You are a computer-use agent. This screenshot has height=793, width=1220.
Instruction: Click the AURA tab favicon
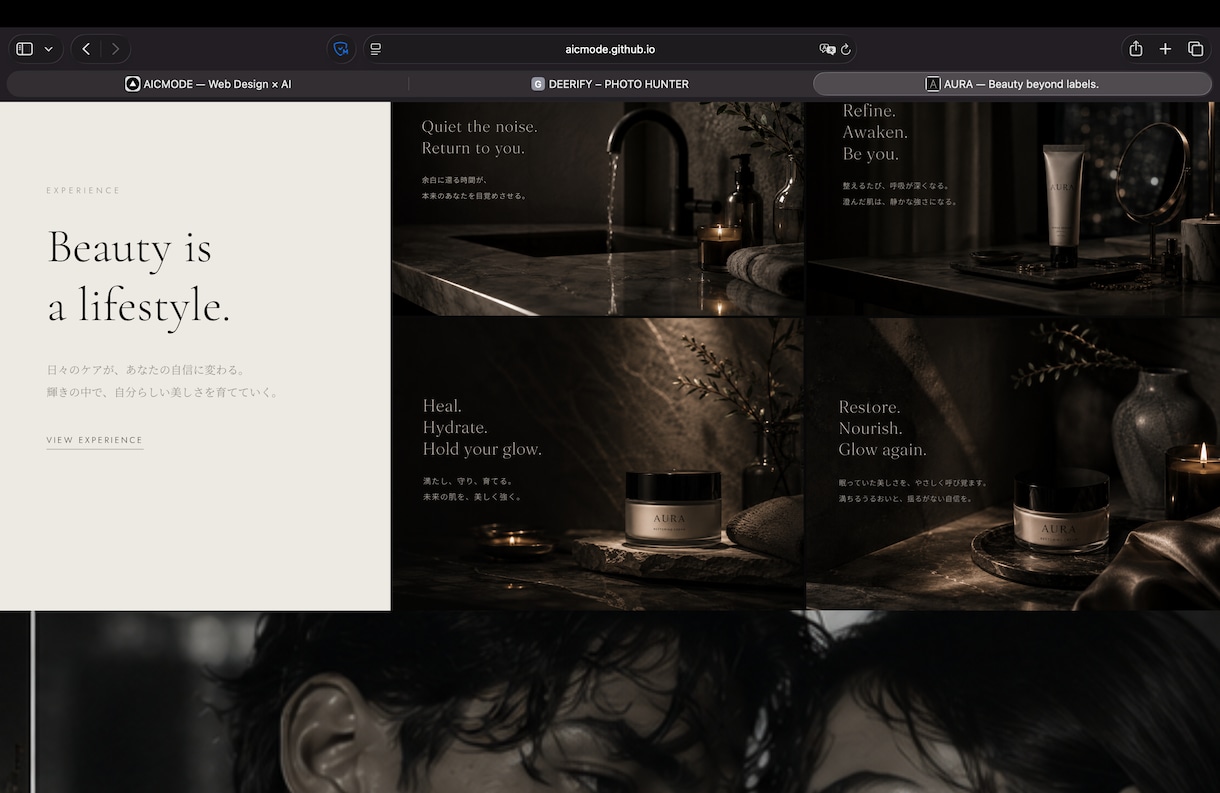(x=933, y=84)
